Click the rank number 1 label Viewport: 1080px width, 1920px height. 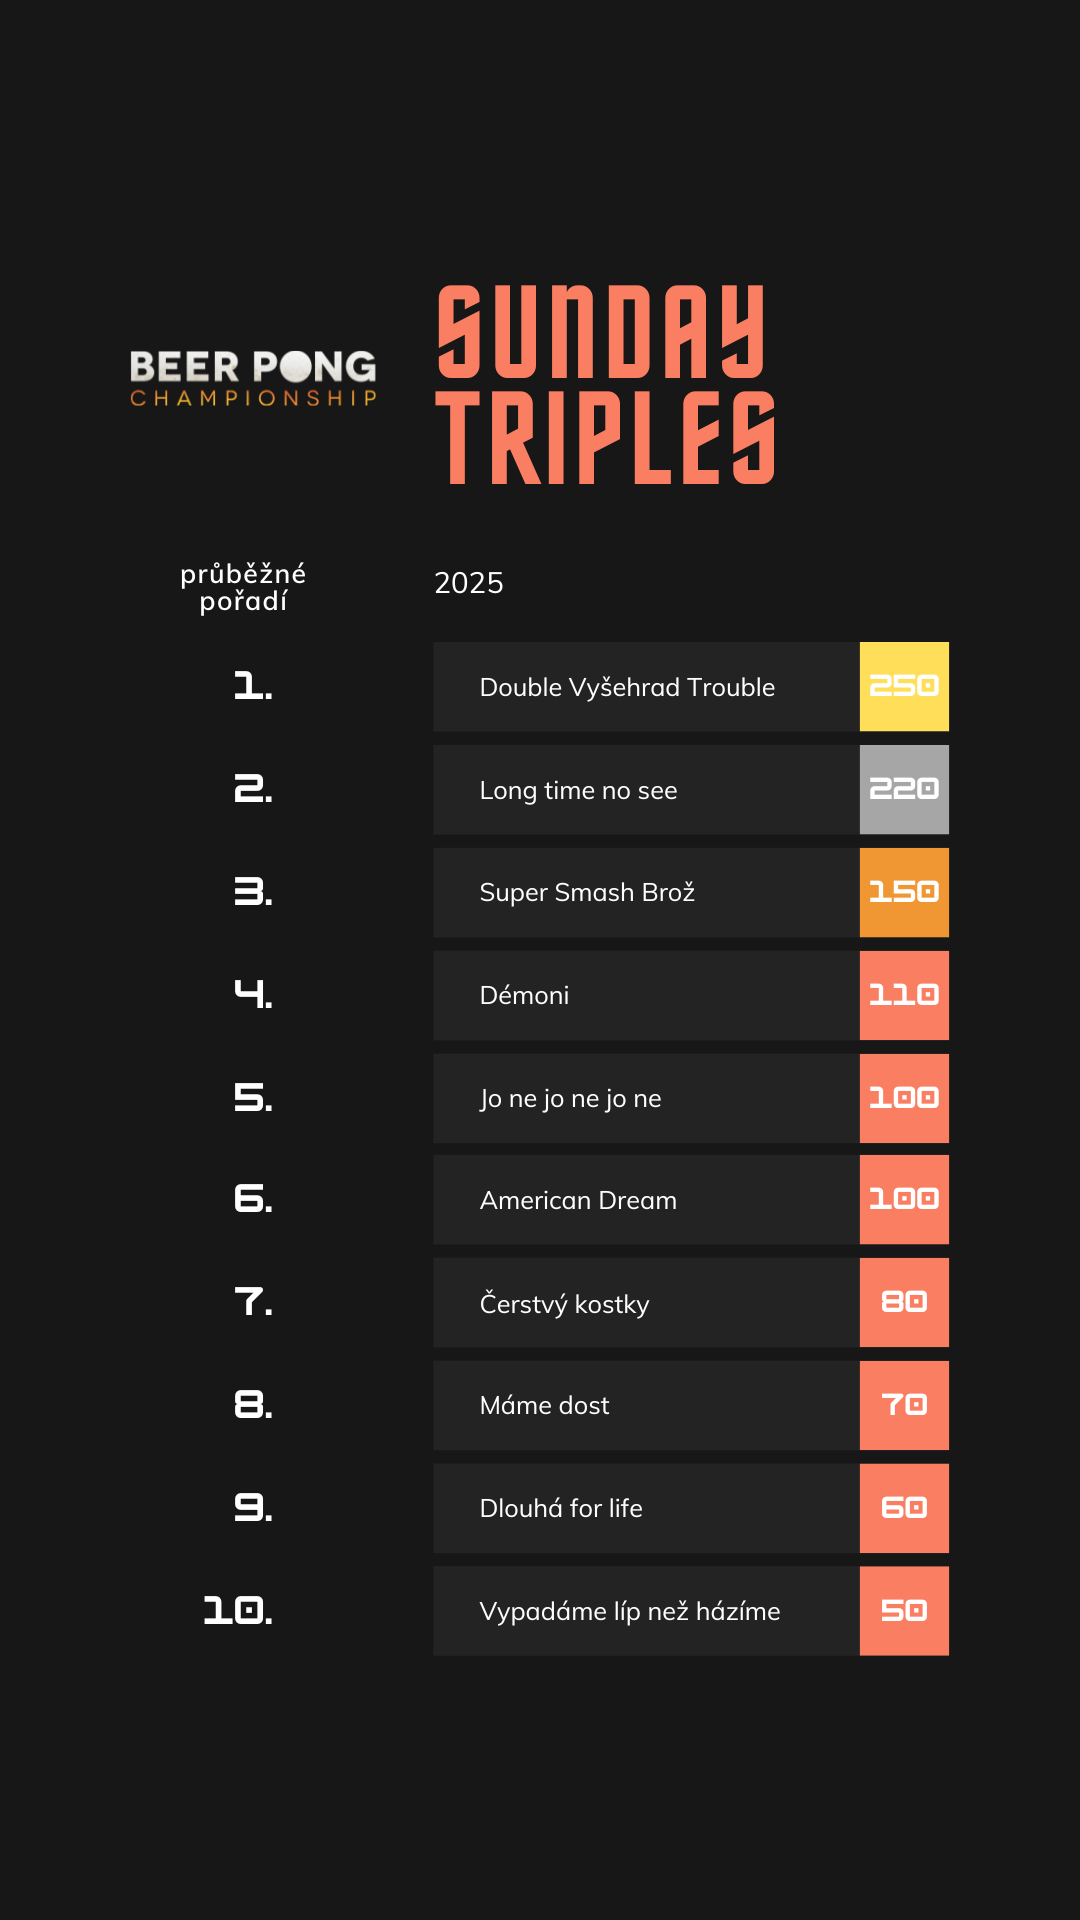pos(253,687)
